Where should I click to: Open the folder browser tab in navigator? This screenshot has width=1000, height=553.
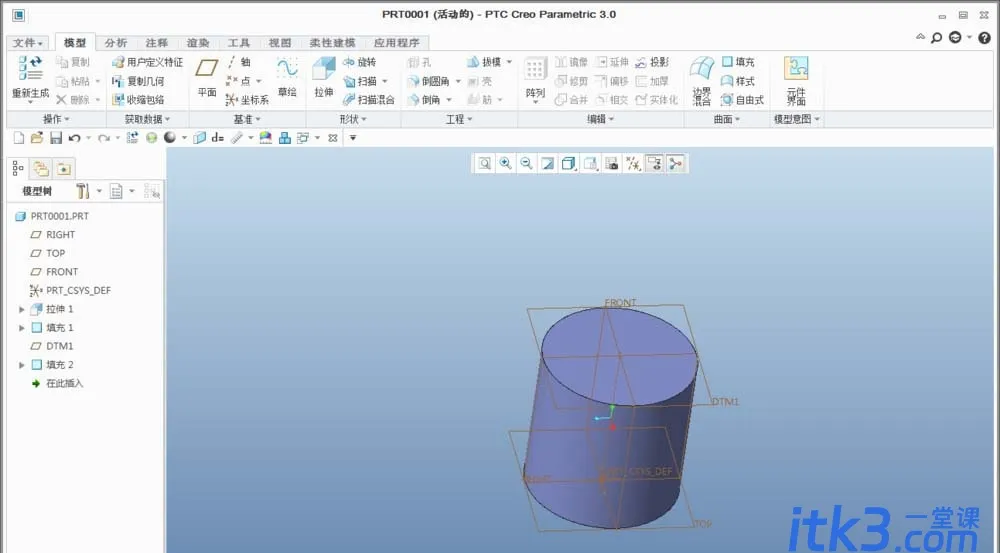click(41, 169)
